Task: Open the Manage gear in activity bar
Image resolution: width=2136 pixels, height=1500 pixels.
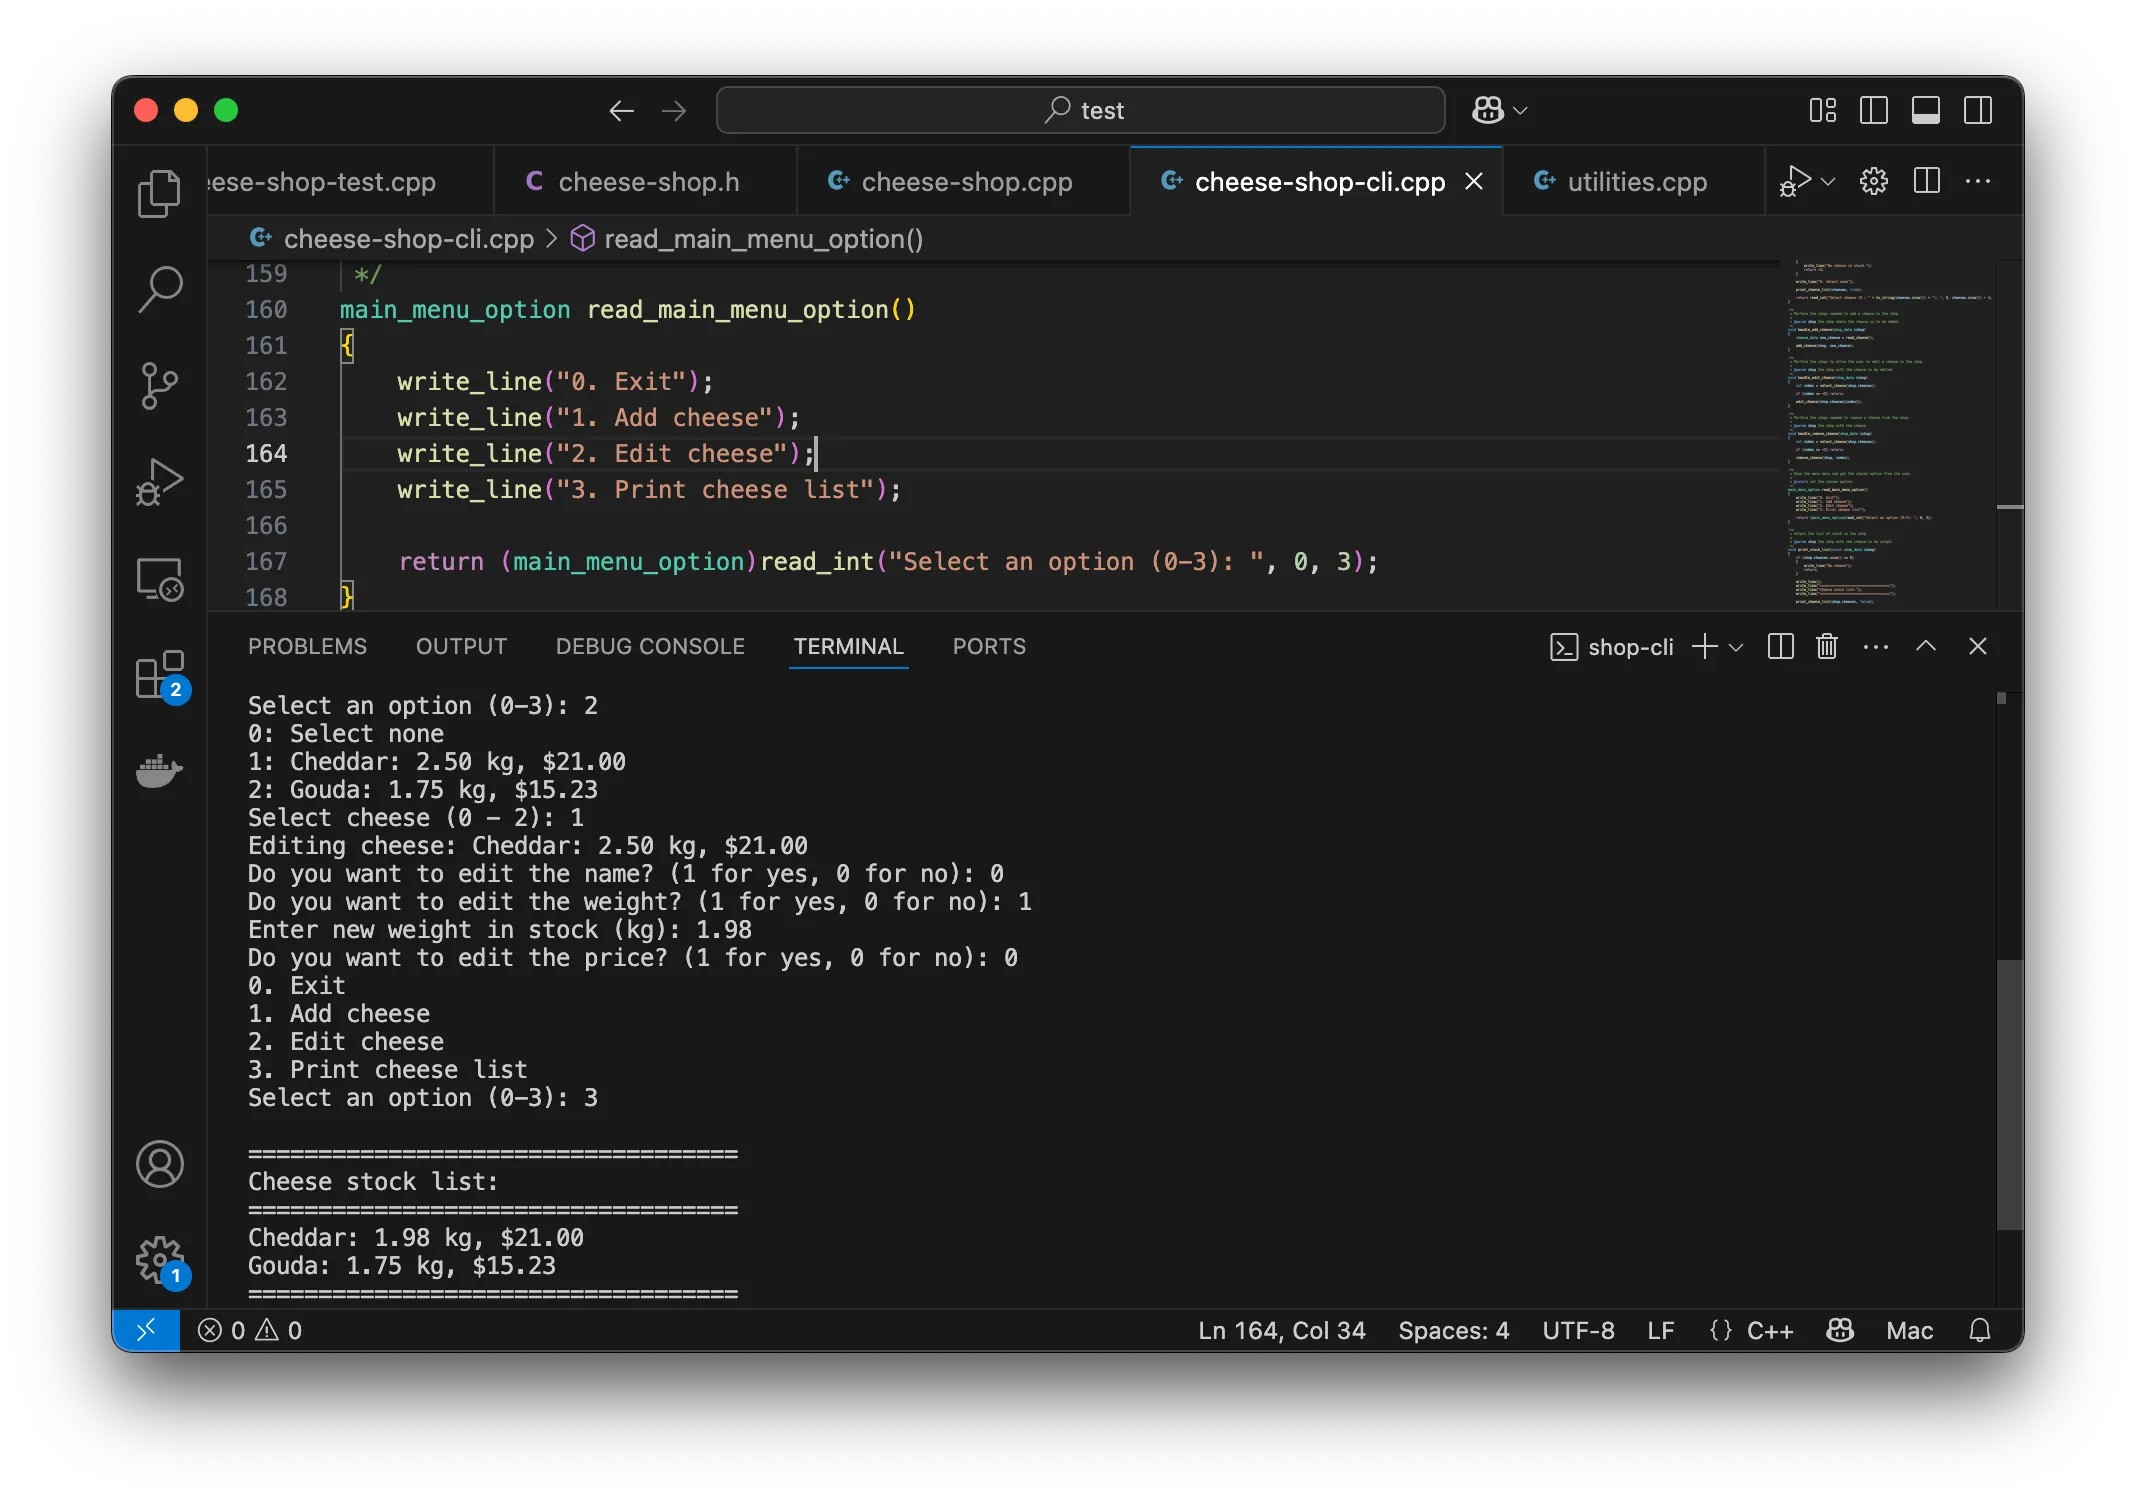Action: 159,1260
